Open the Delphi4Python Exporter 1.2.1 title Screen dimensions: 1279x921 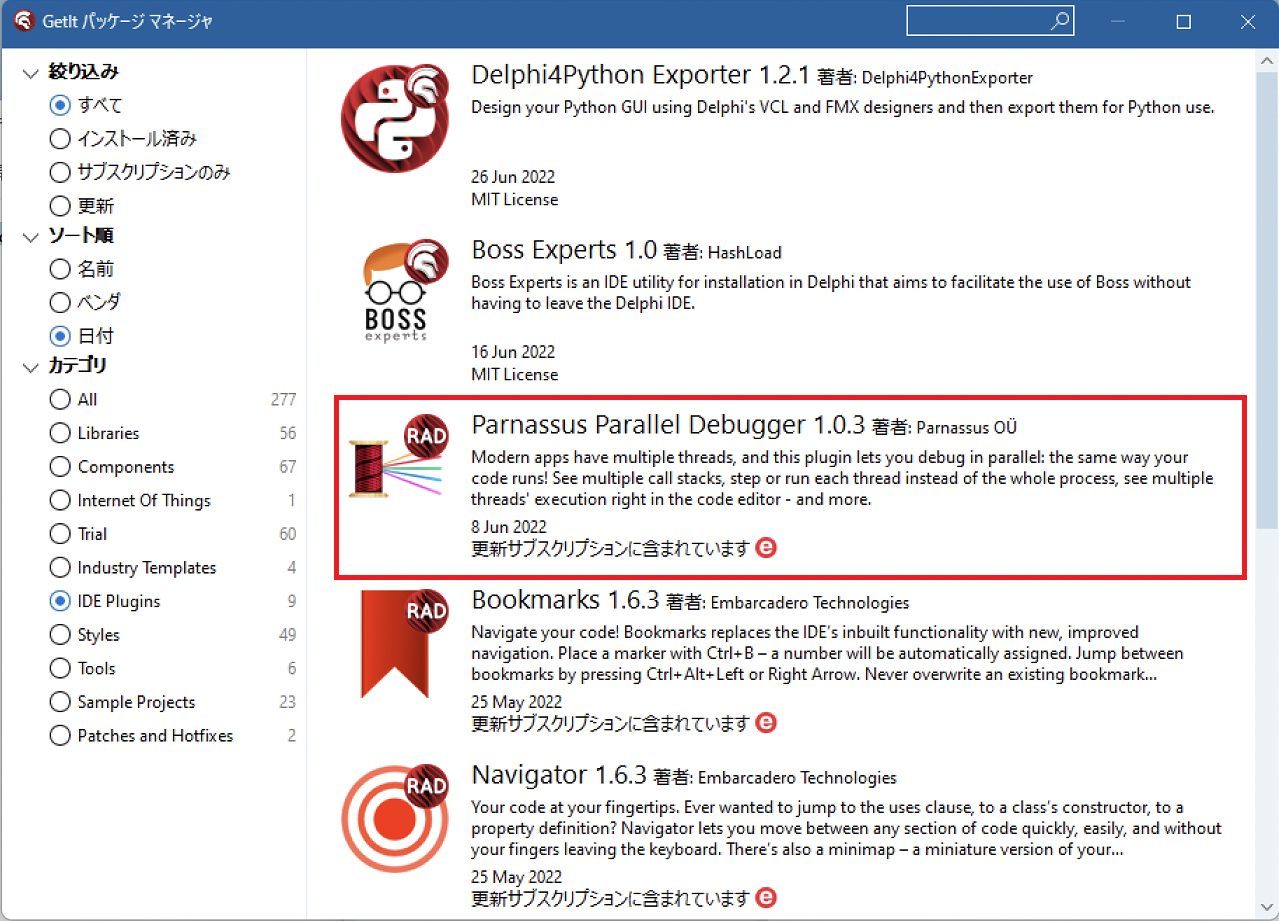(639, 75)
